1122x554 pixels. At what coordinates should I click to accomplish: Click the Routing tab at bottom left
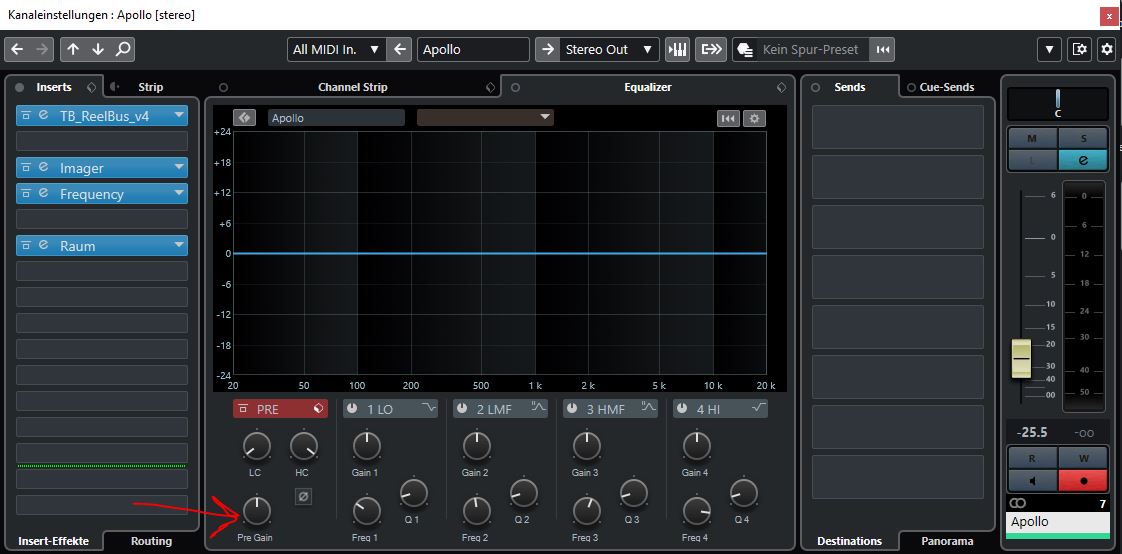point(151,541)
